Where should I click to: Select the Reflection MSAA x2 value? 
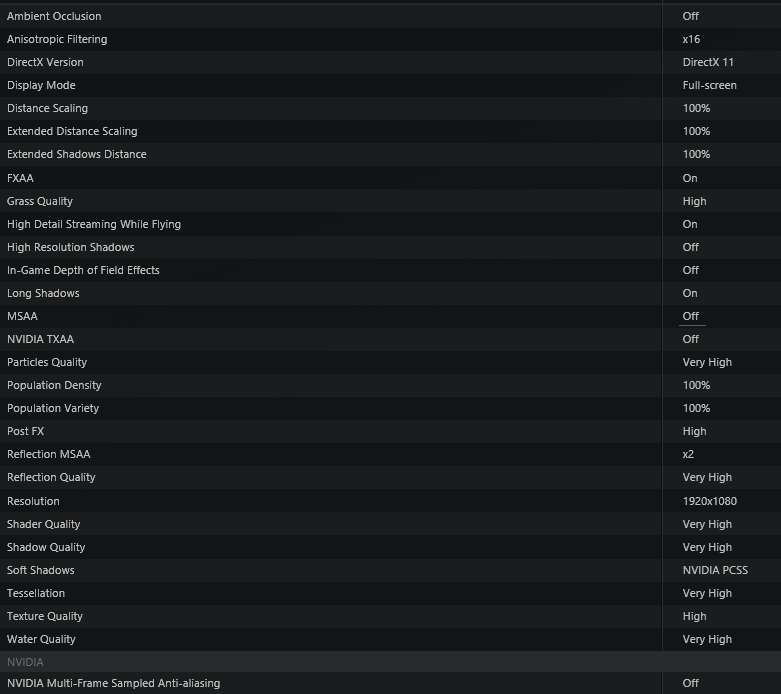(x=688, y=454)
